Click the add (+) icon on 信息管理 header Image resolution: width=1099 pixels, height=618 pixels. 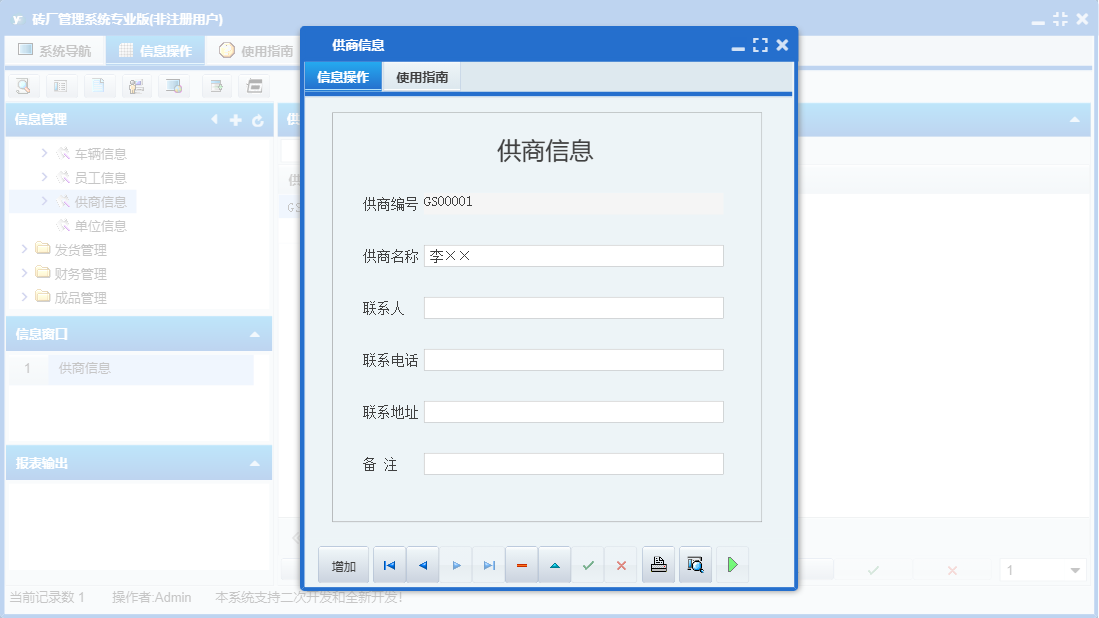click(x=234, y=119)
